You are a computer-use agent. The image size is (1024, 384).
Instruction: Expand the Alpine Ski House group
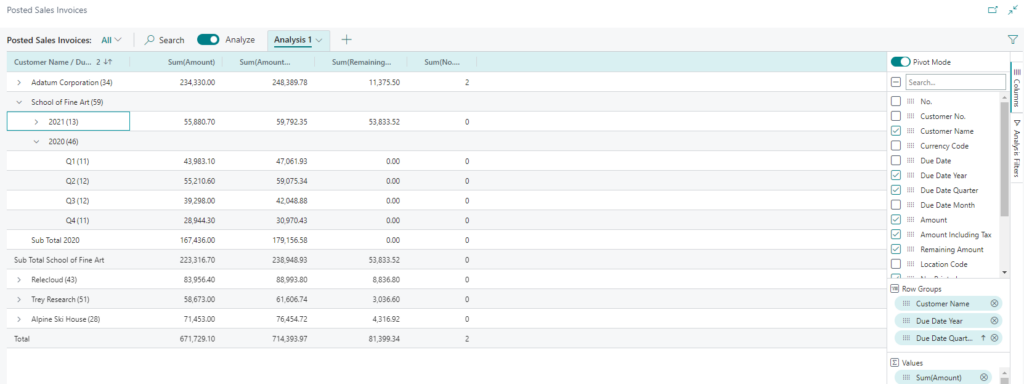pos(19,319)
